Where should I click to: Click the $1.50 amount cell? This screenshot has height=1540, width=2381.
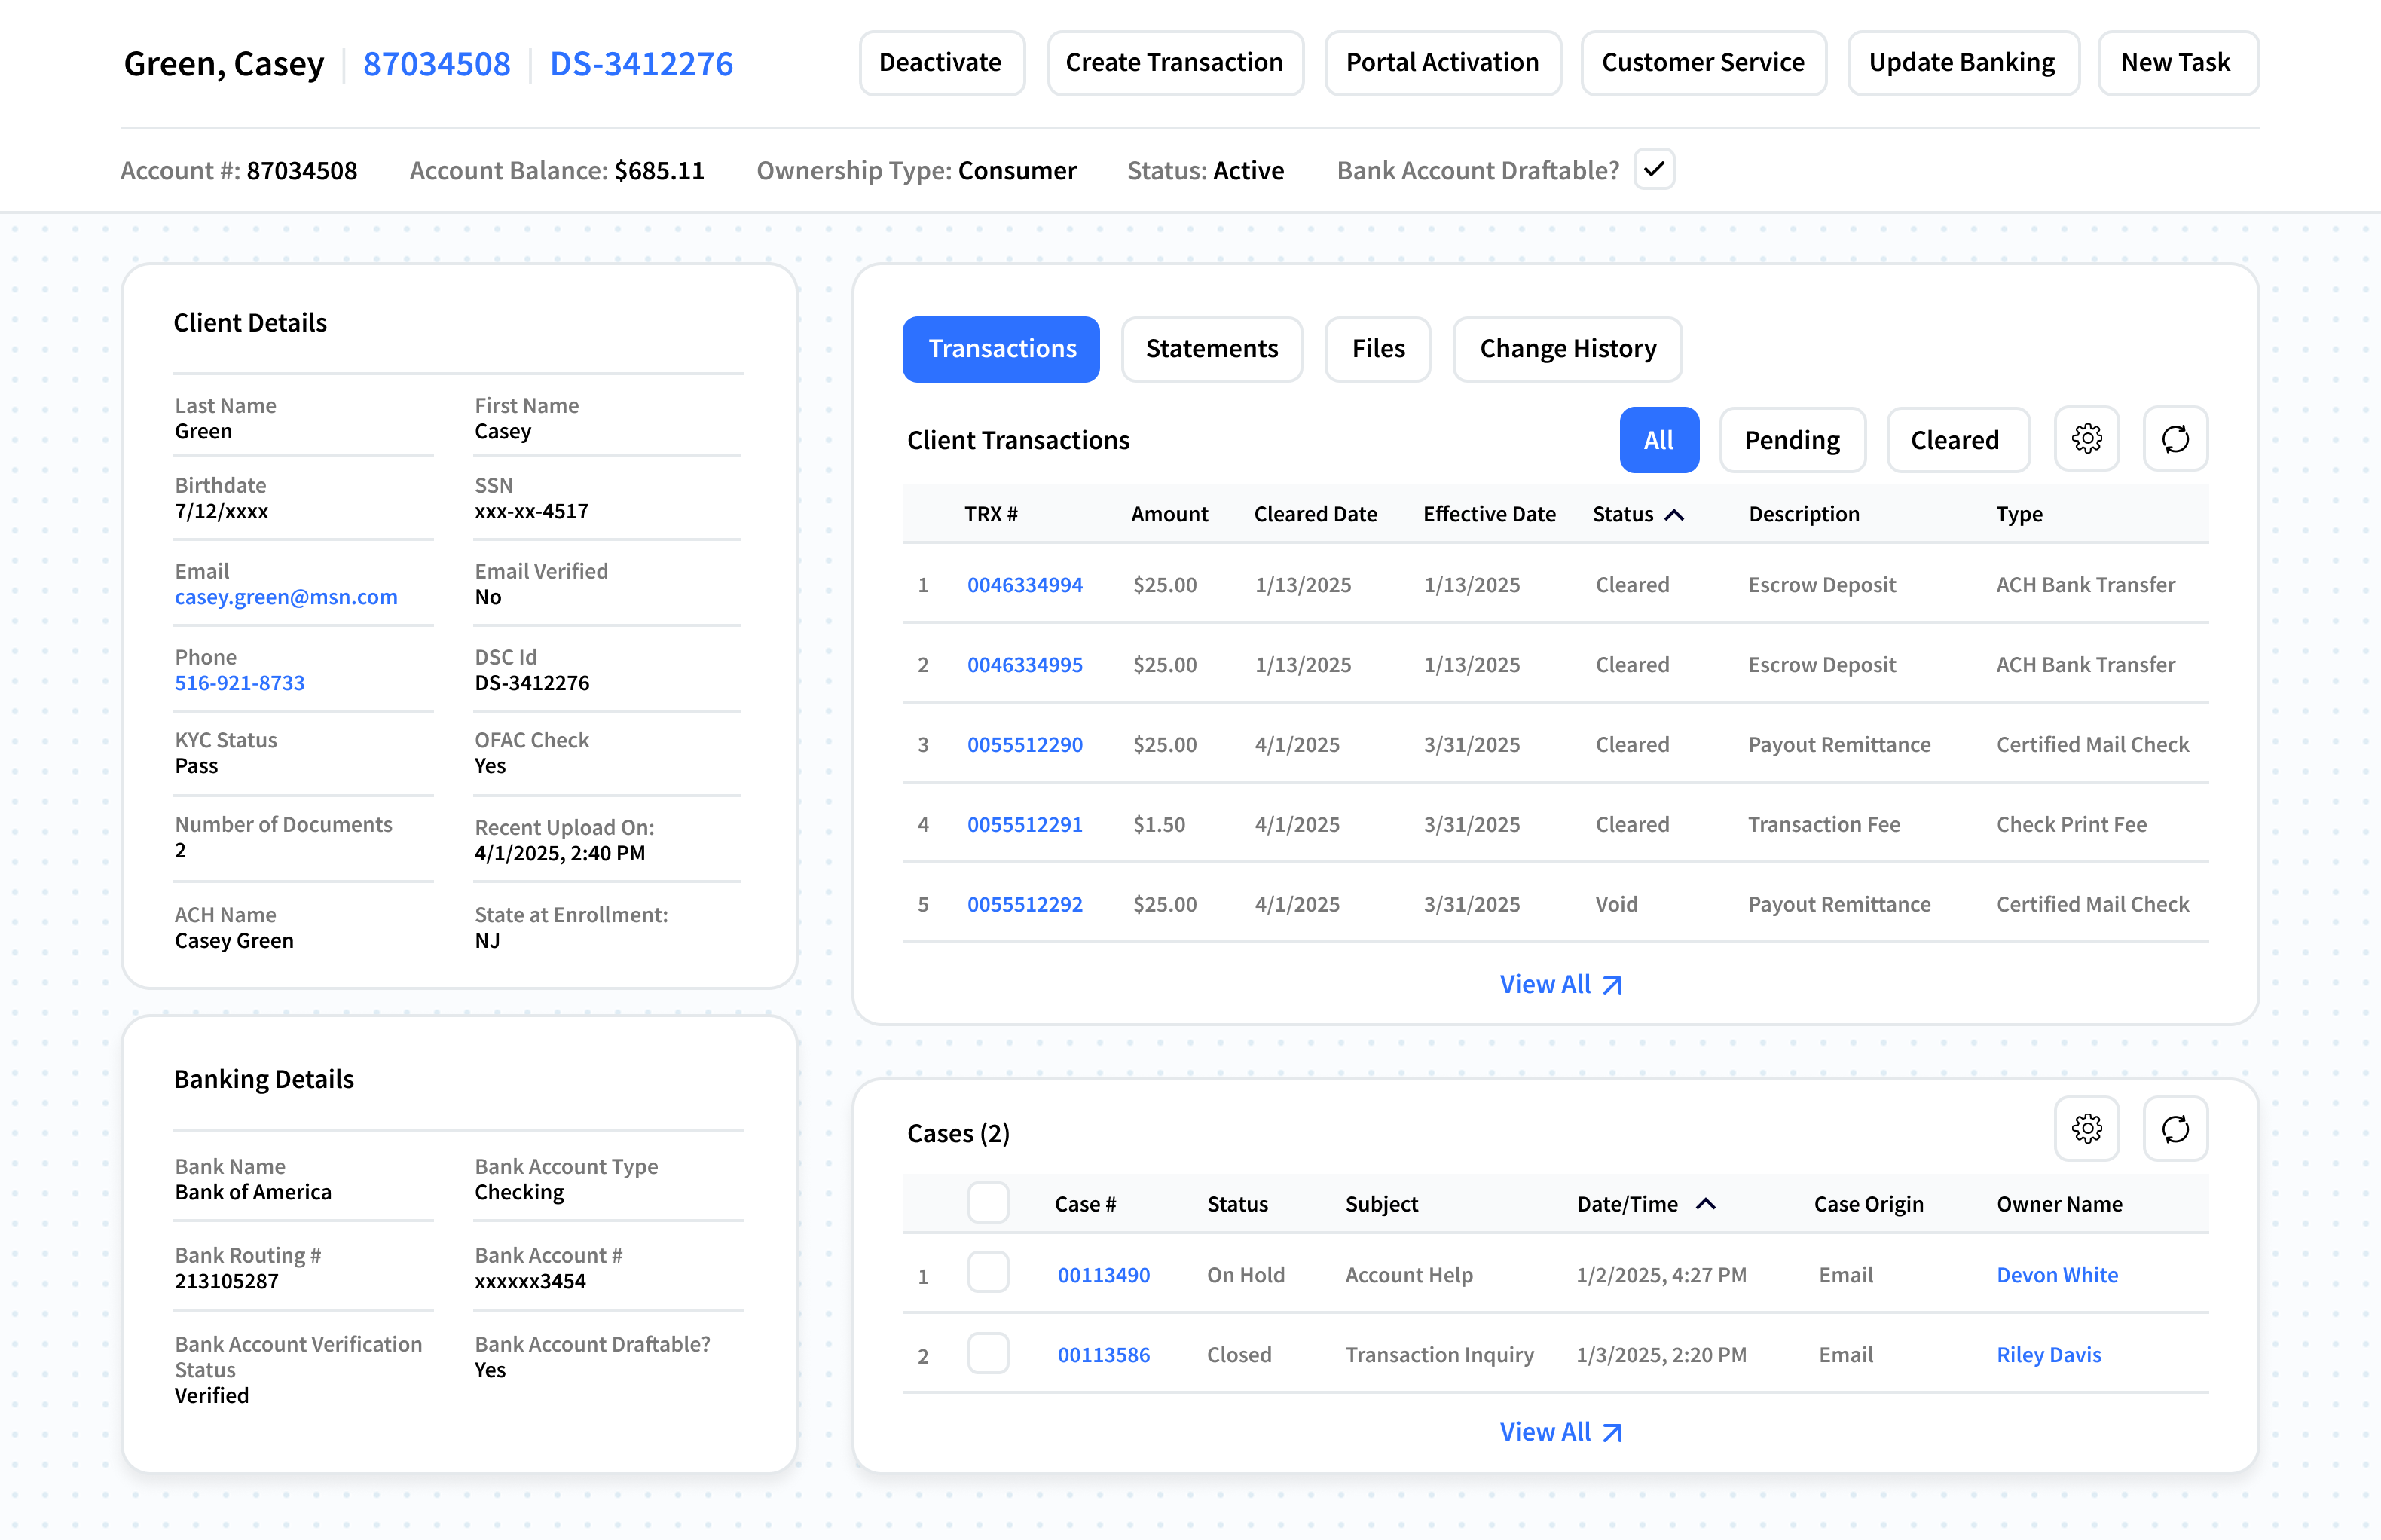point(1159,825)
